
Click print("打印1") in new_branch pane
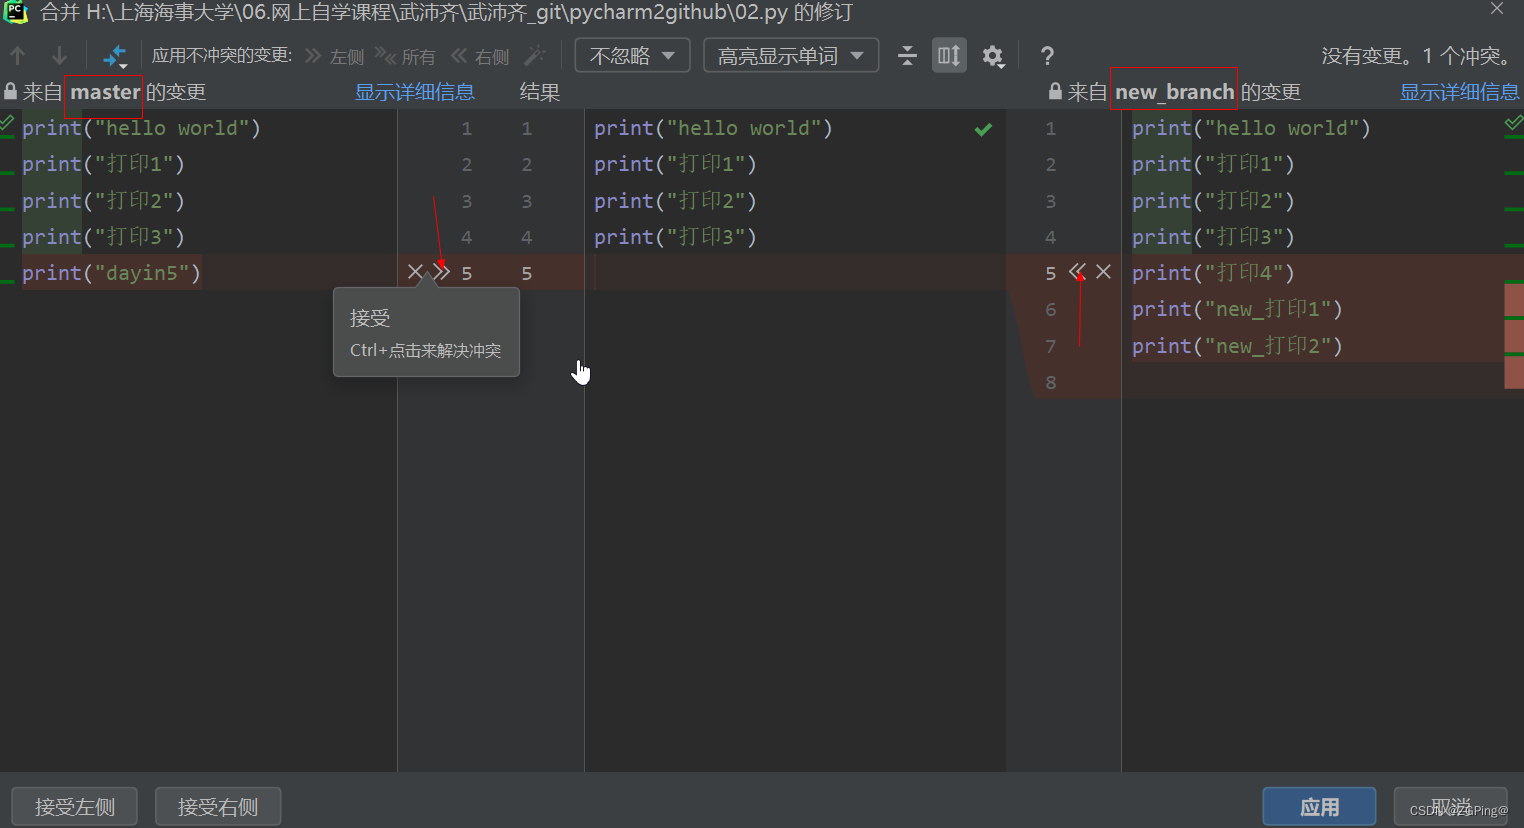click(x=1213, y=164)
